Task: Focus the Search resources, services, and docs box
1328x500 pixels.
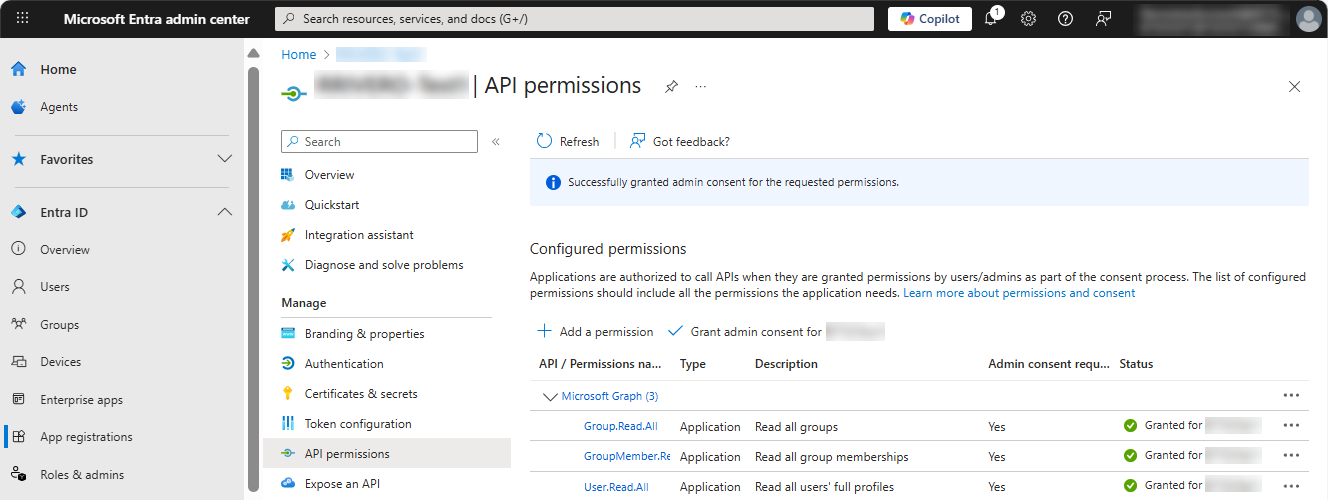Action: (x=575, y=18)
